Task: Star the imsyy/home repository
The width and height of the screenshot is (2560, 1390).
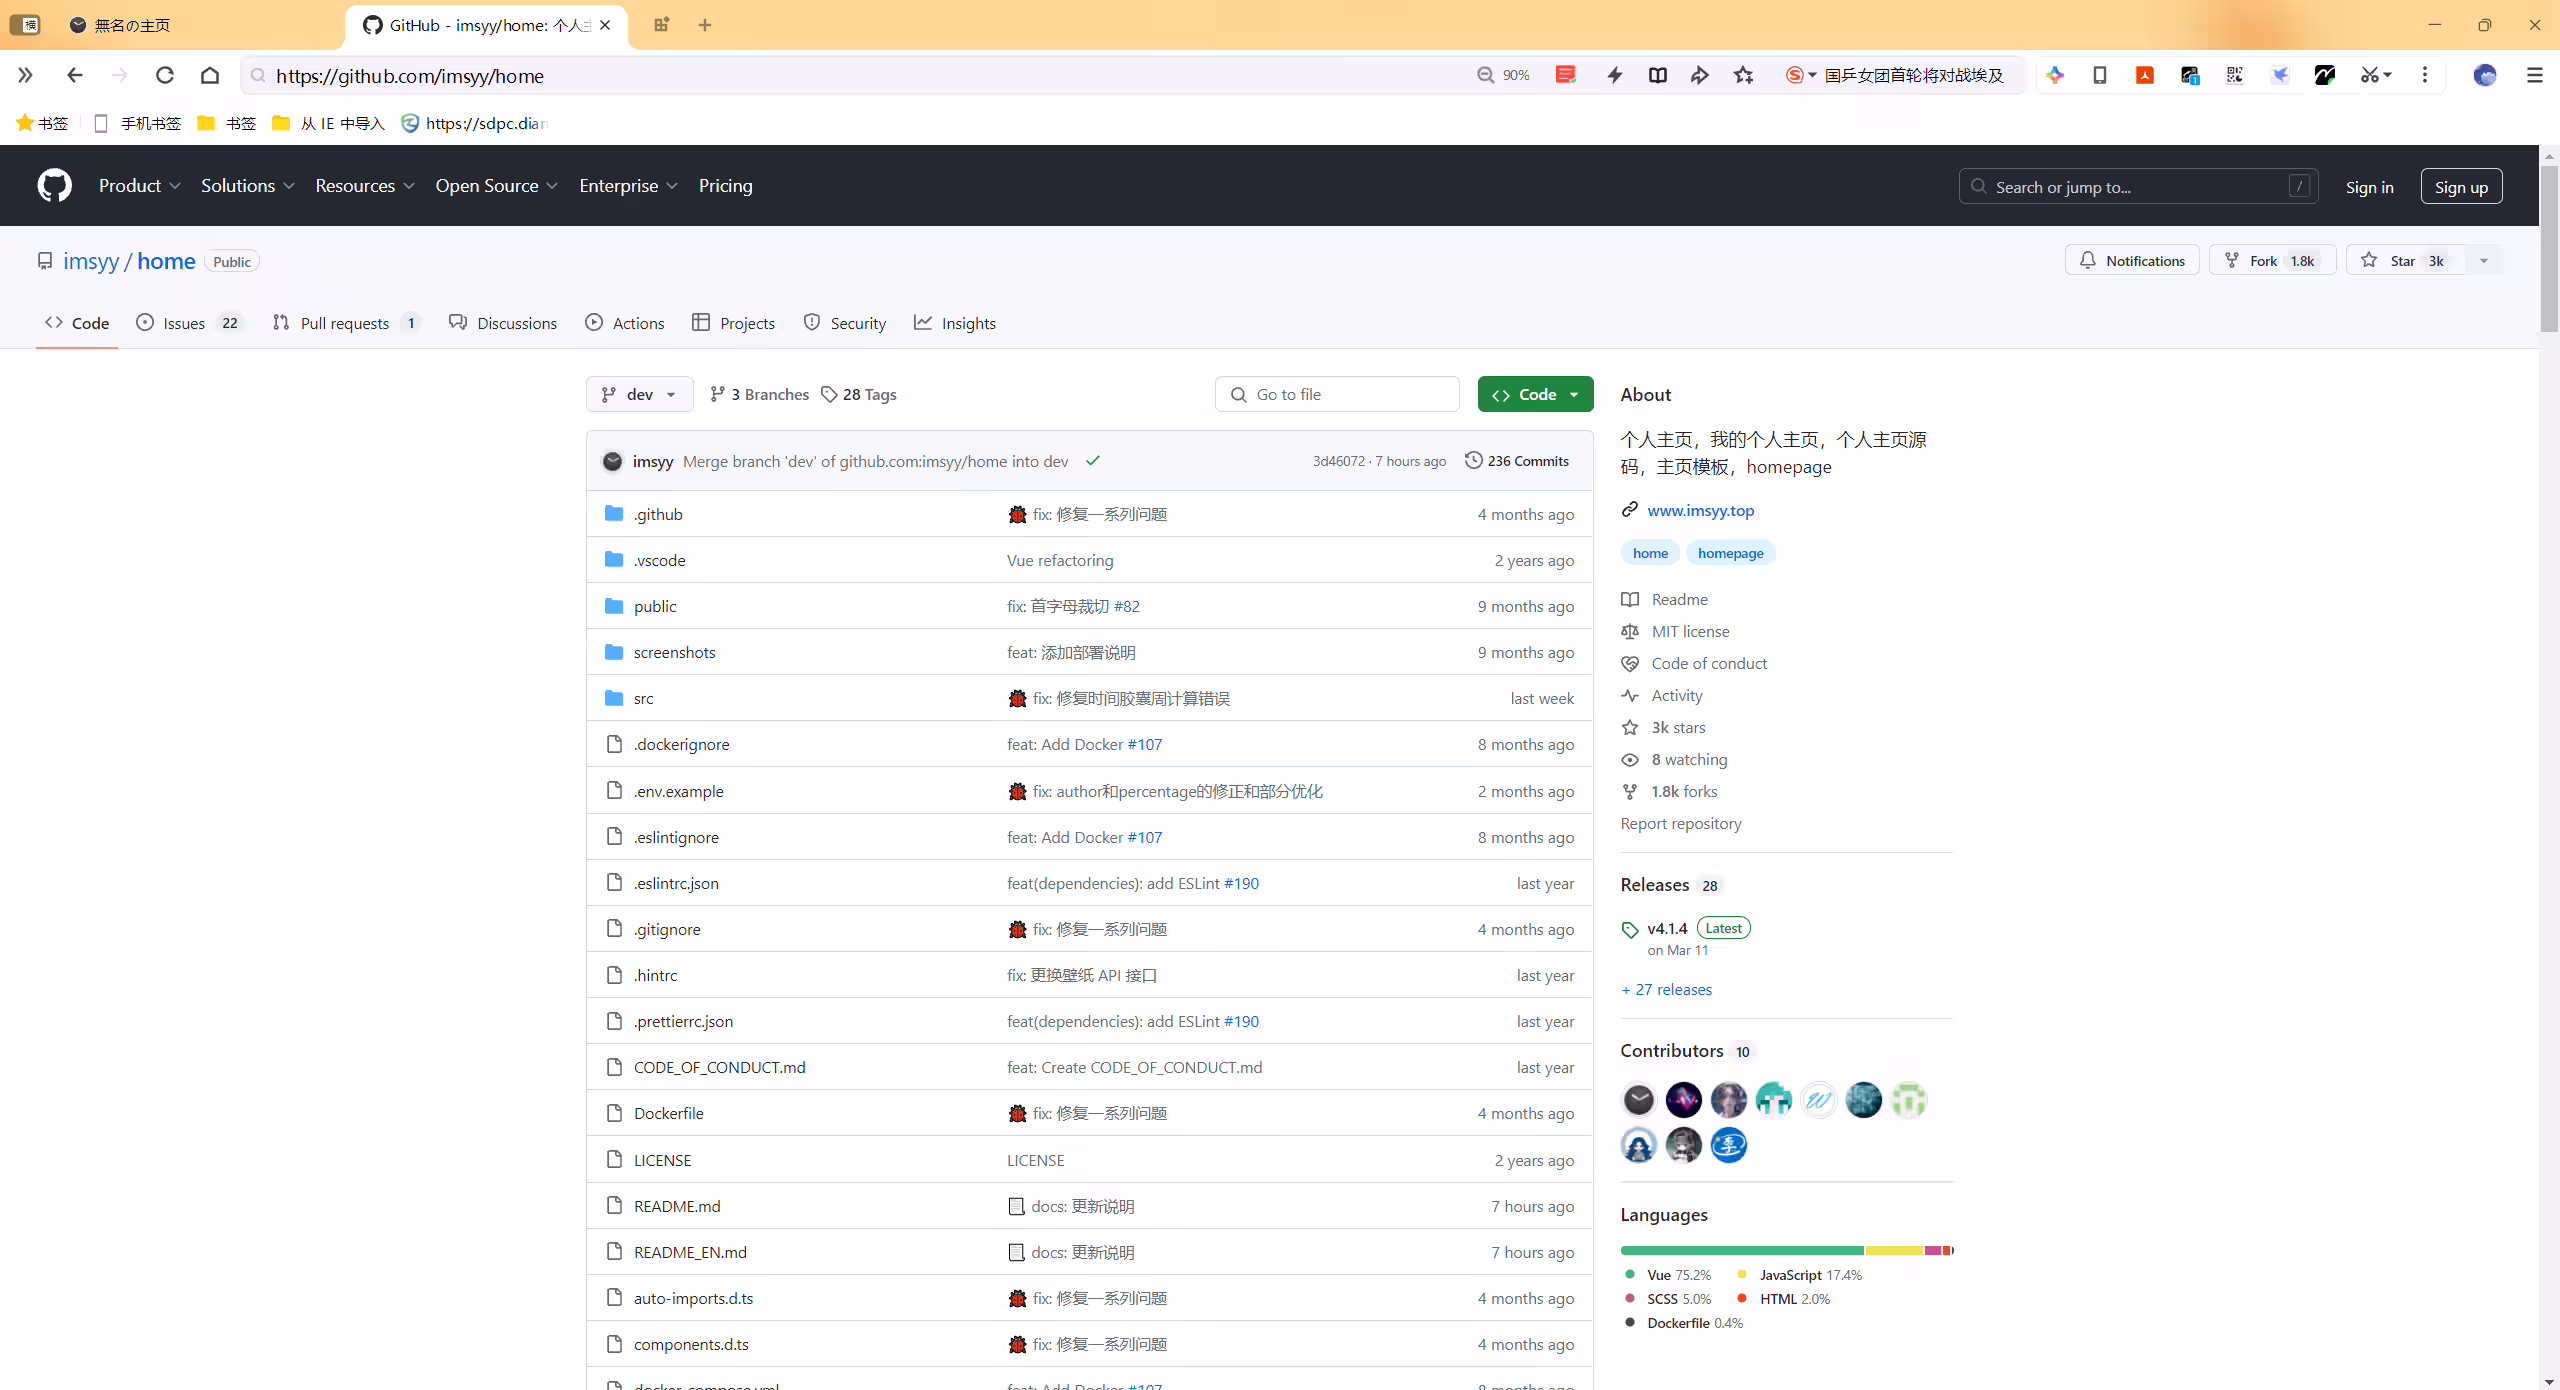Action: coord(2405,260)
